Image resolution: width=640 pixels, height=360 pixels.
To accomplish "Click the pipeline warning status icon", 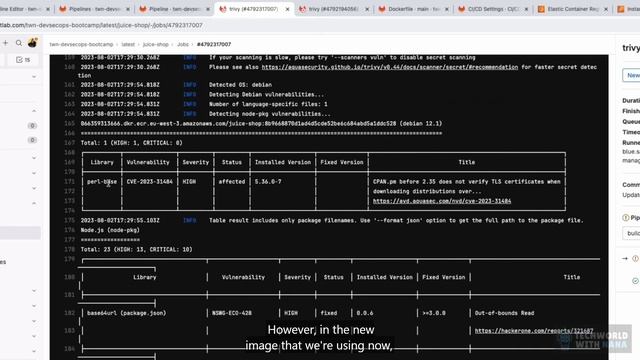I will point(625,218).
